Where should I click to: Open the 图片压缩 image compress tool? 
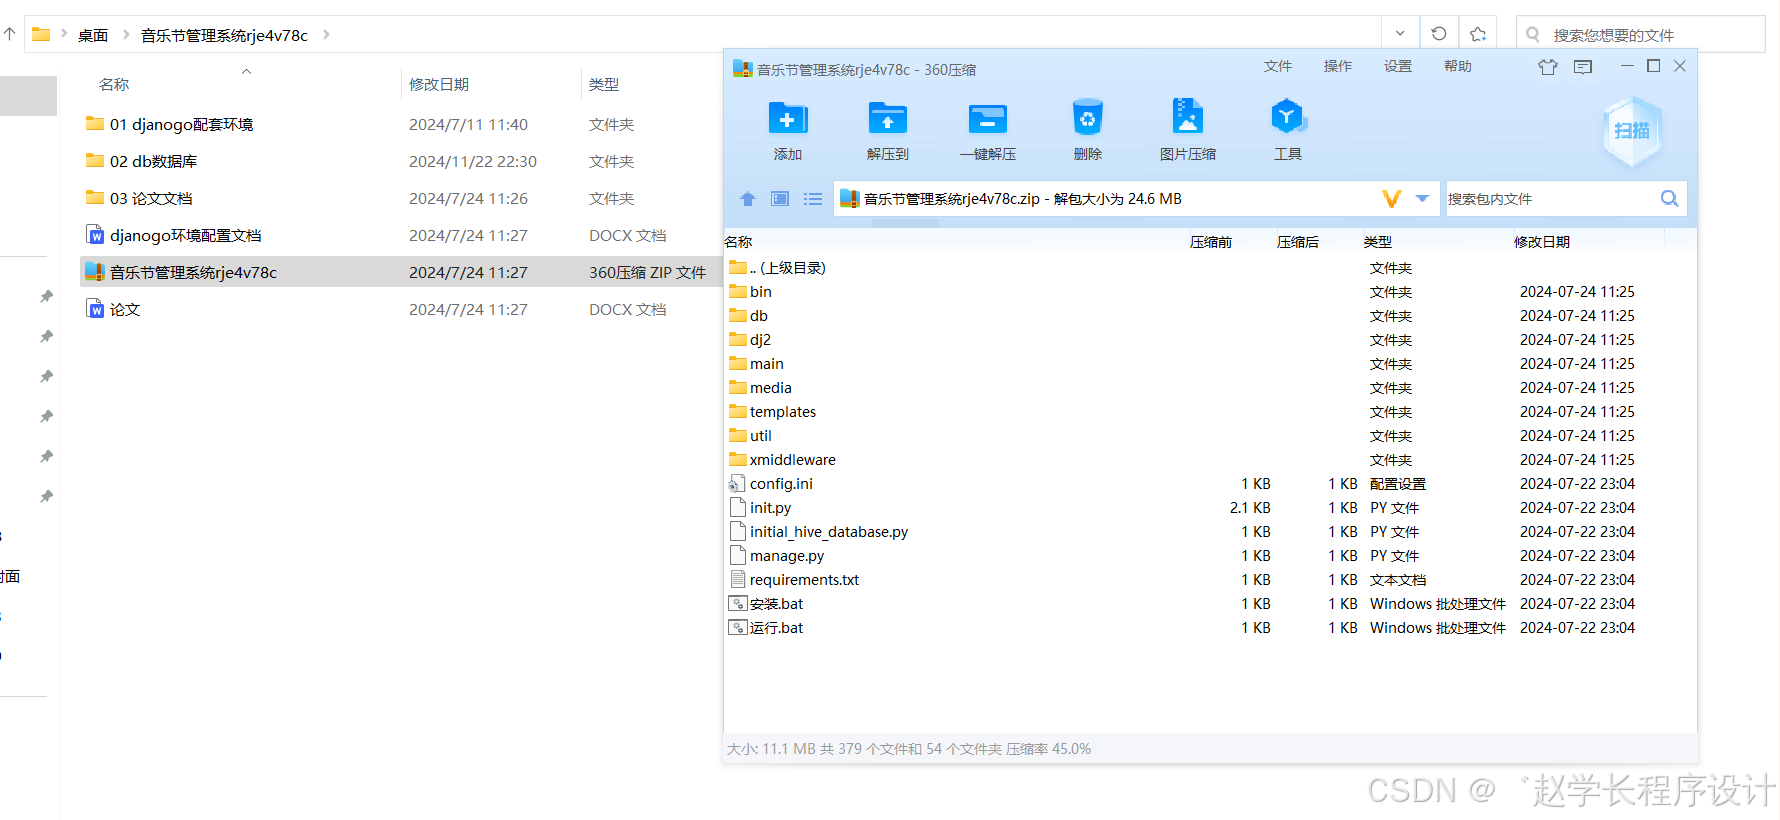[x=1187, y=117]
